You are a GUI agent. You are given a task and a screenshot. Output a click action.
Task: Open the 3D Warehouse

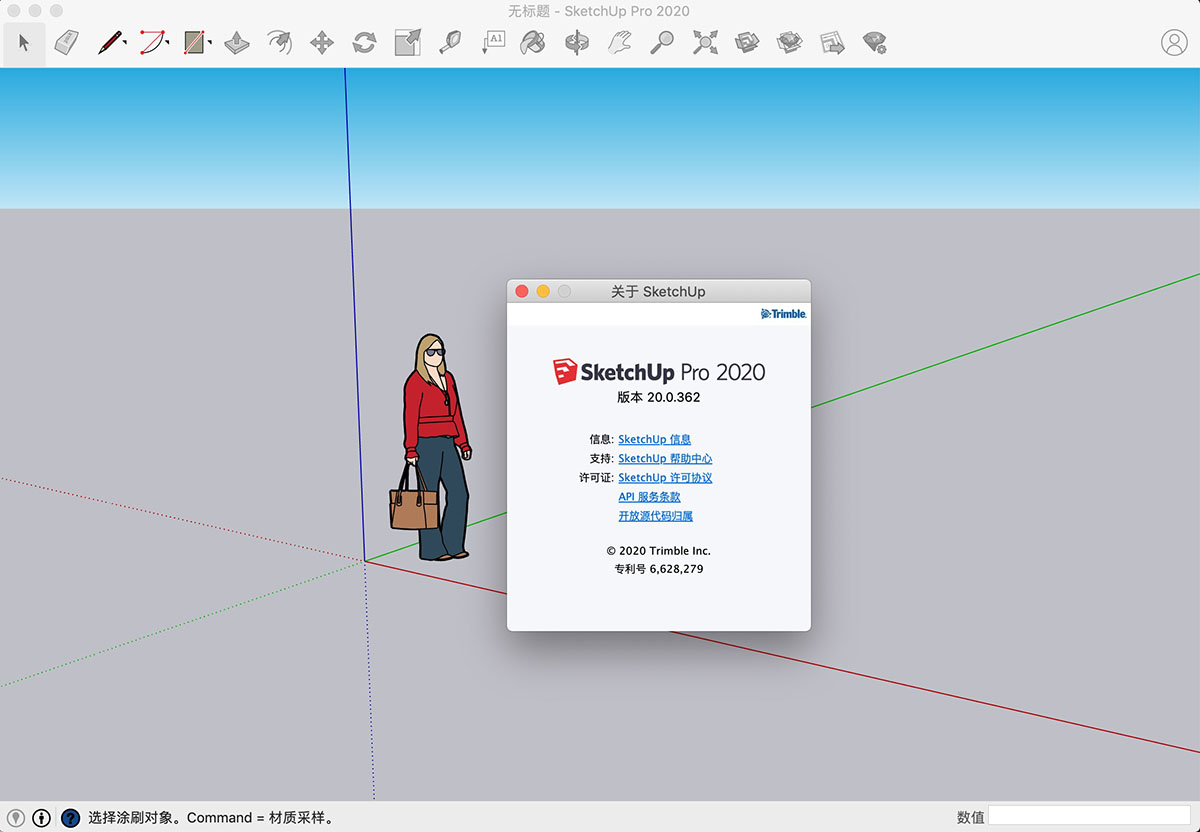[x=747, y=43]
